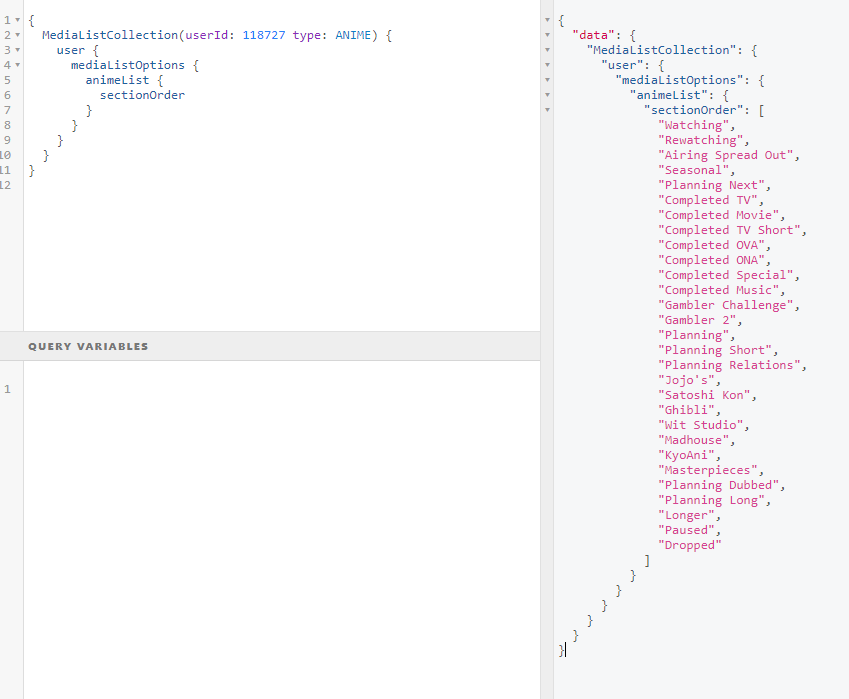Click the "Dropped" result entry
Image resolution: width=849 pixels, height=699 pixels.
690,545
